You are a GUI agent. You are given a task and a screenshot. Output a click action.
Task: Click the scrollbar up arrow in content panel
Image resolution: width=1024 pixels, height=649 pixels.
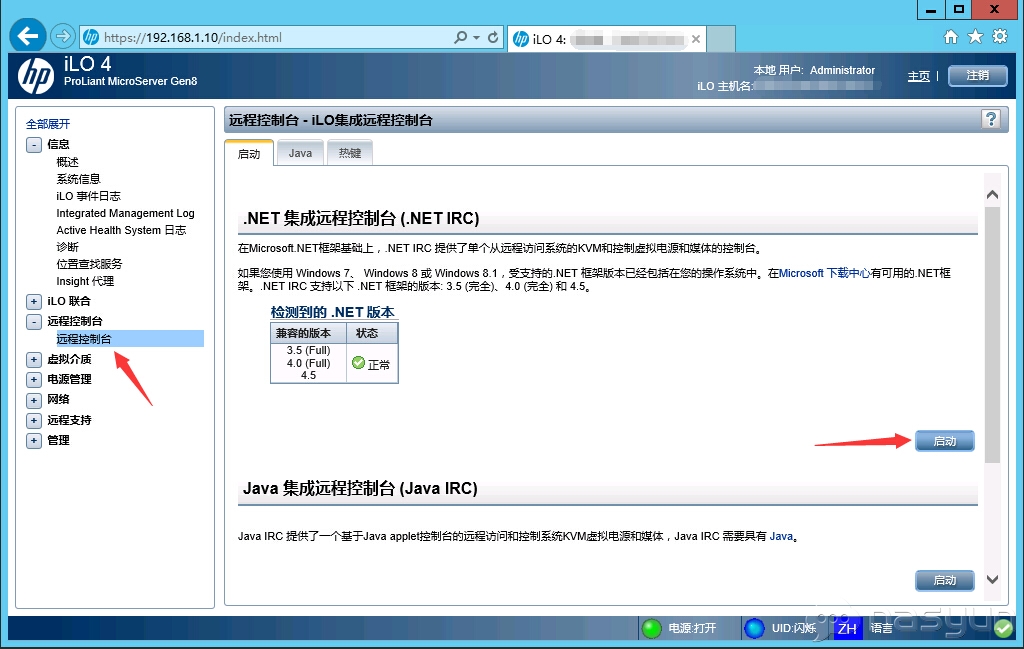[992, 195]
